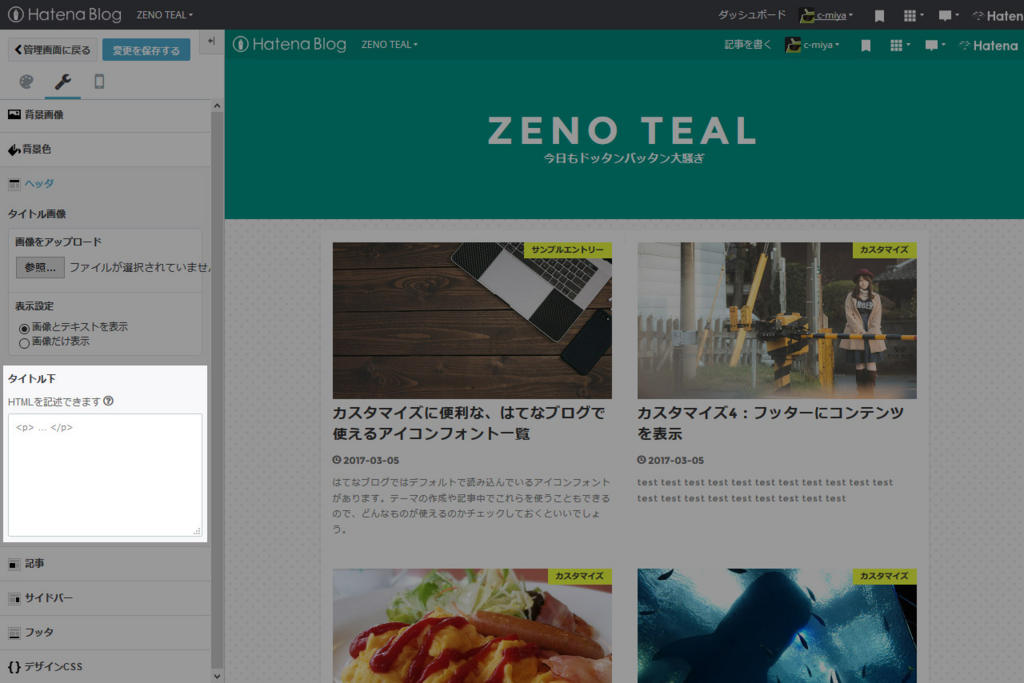The height and width of the screenshot is (683, 1024).
Task: Open ZENO TEAL dropdown in top bar
Action: (165, 14)
